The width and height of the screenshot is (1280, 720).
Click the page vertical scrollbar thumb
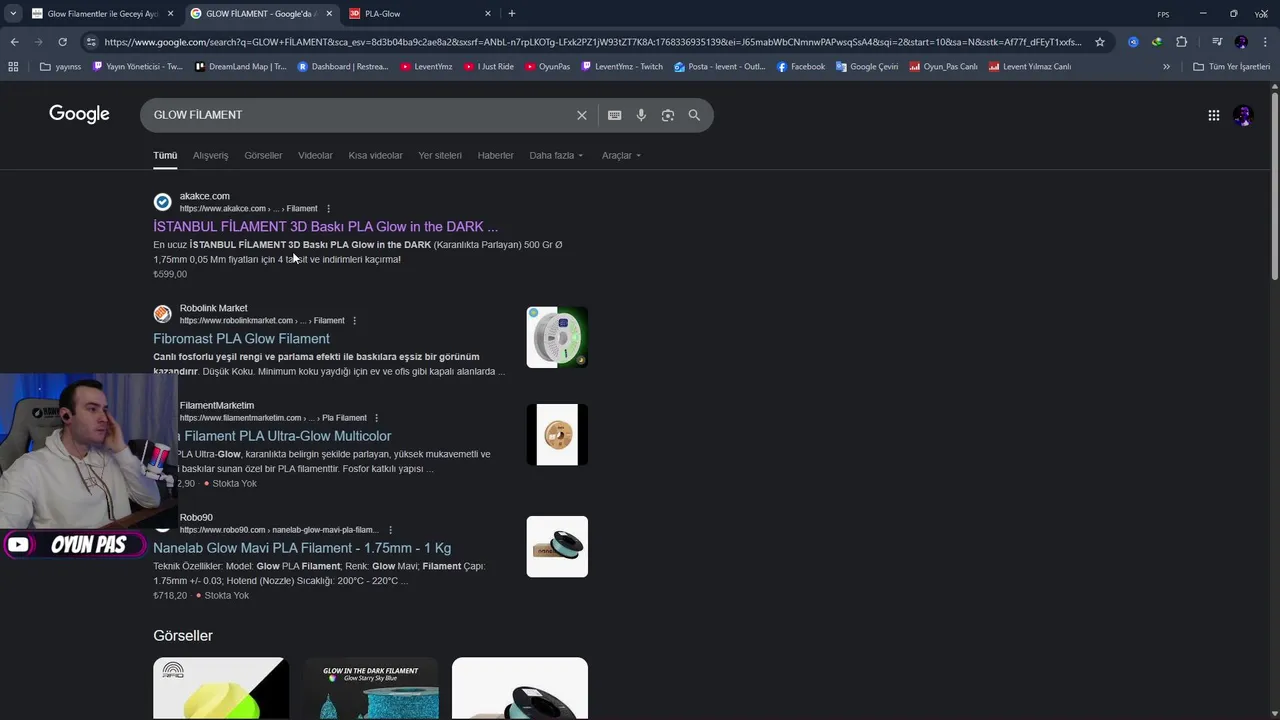(1275, 187)
